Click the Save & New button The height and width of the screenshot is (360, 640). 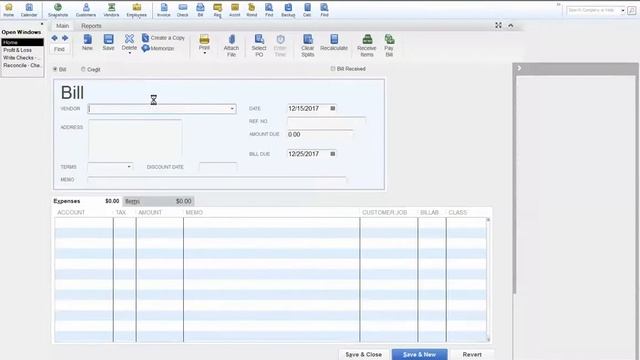point(420,354)
